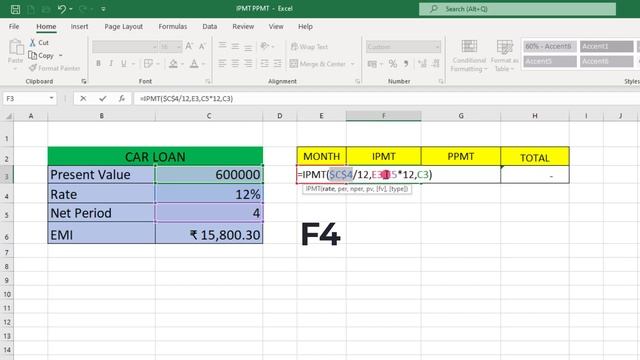Click the Font Color button
Screen dimensions: 640x360
click(194, 64)
